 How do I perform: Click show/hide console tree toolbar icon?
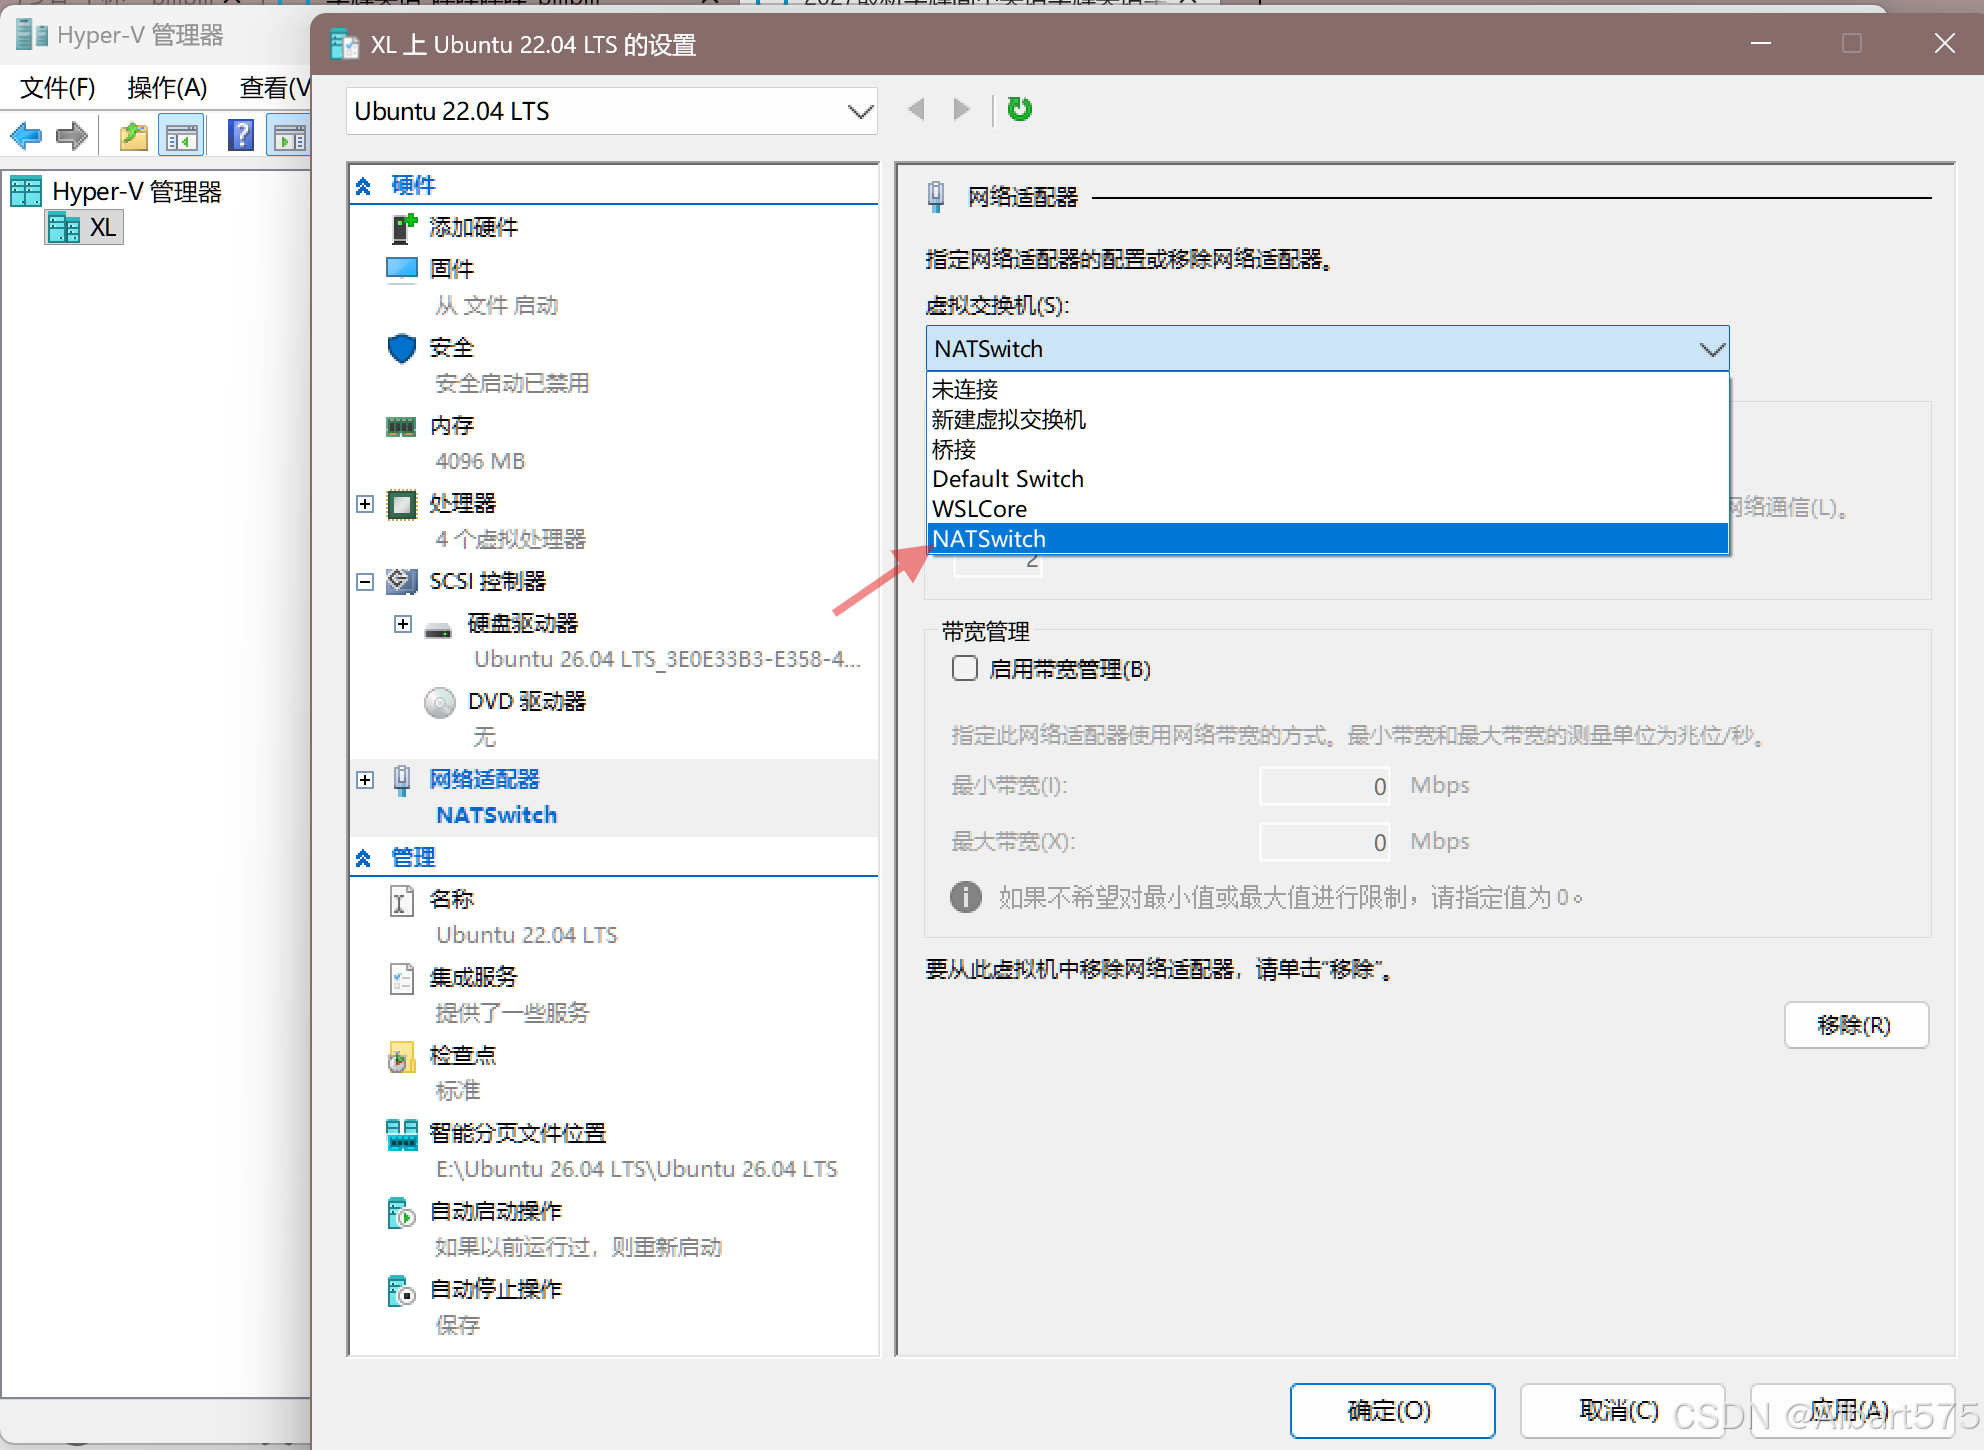click(x=181, y=137)
